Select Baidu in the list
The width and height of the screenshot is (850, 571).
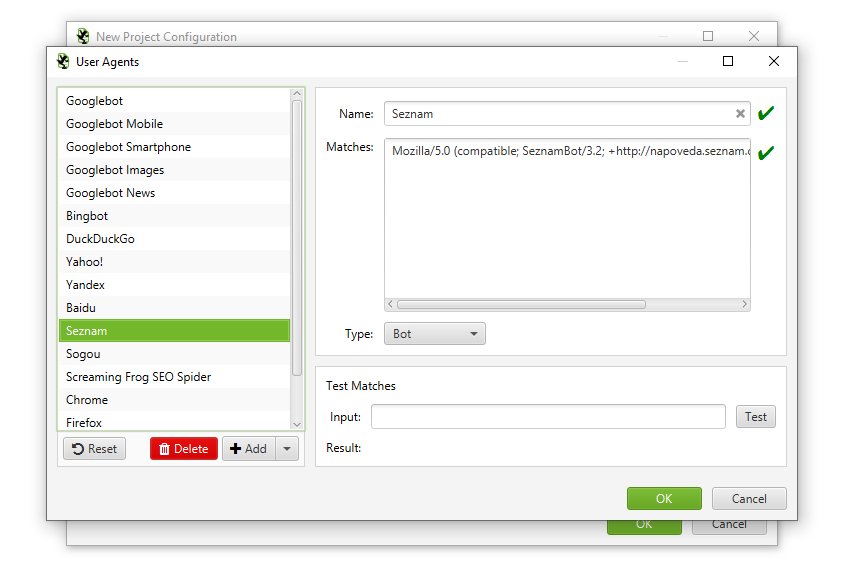[x=174, y=307]
